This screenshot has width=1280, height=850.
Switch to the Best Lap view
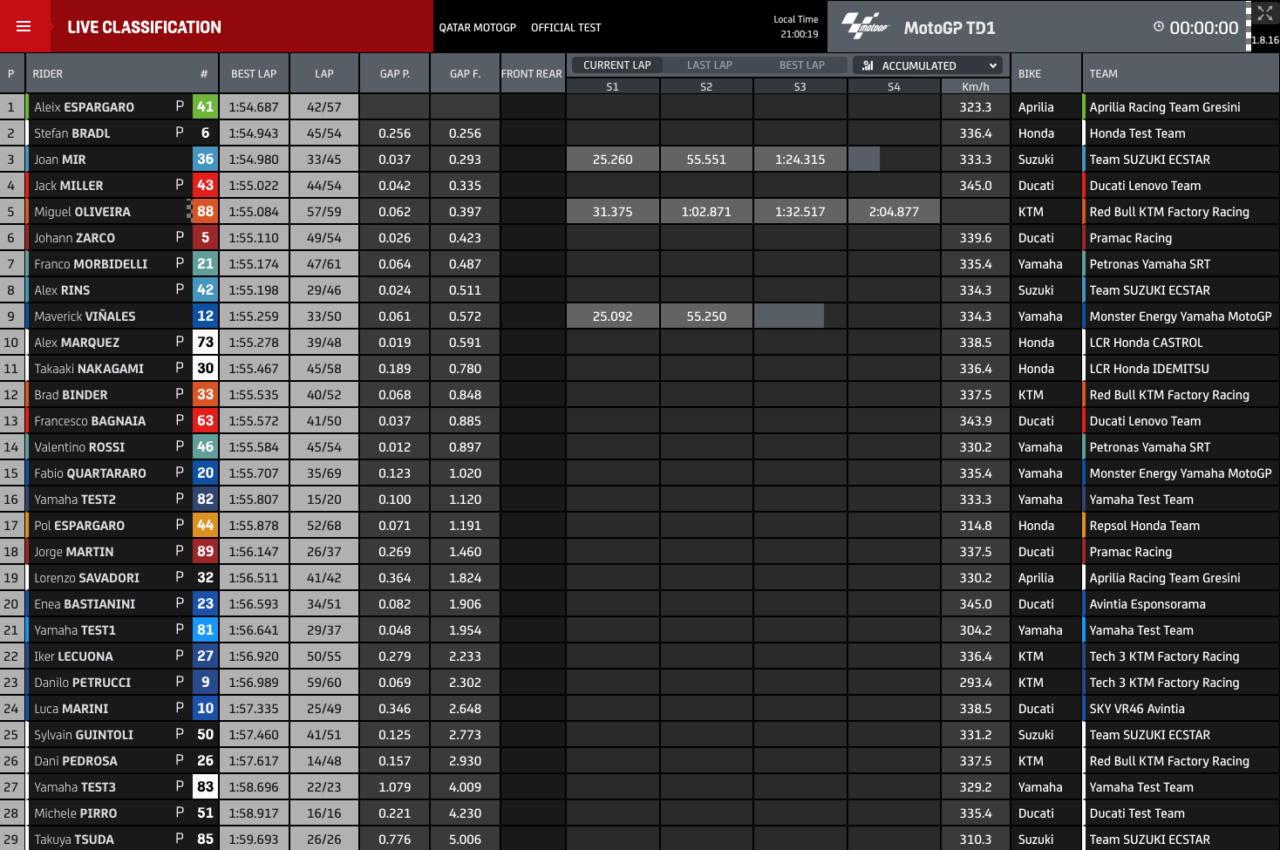(802, 65)
